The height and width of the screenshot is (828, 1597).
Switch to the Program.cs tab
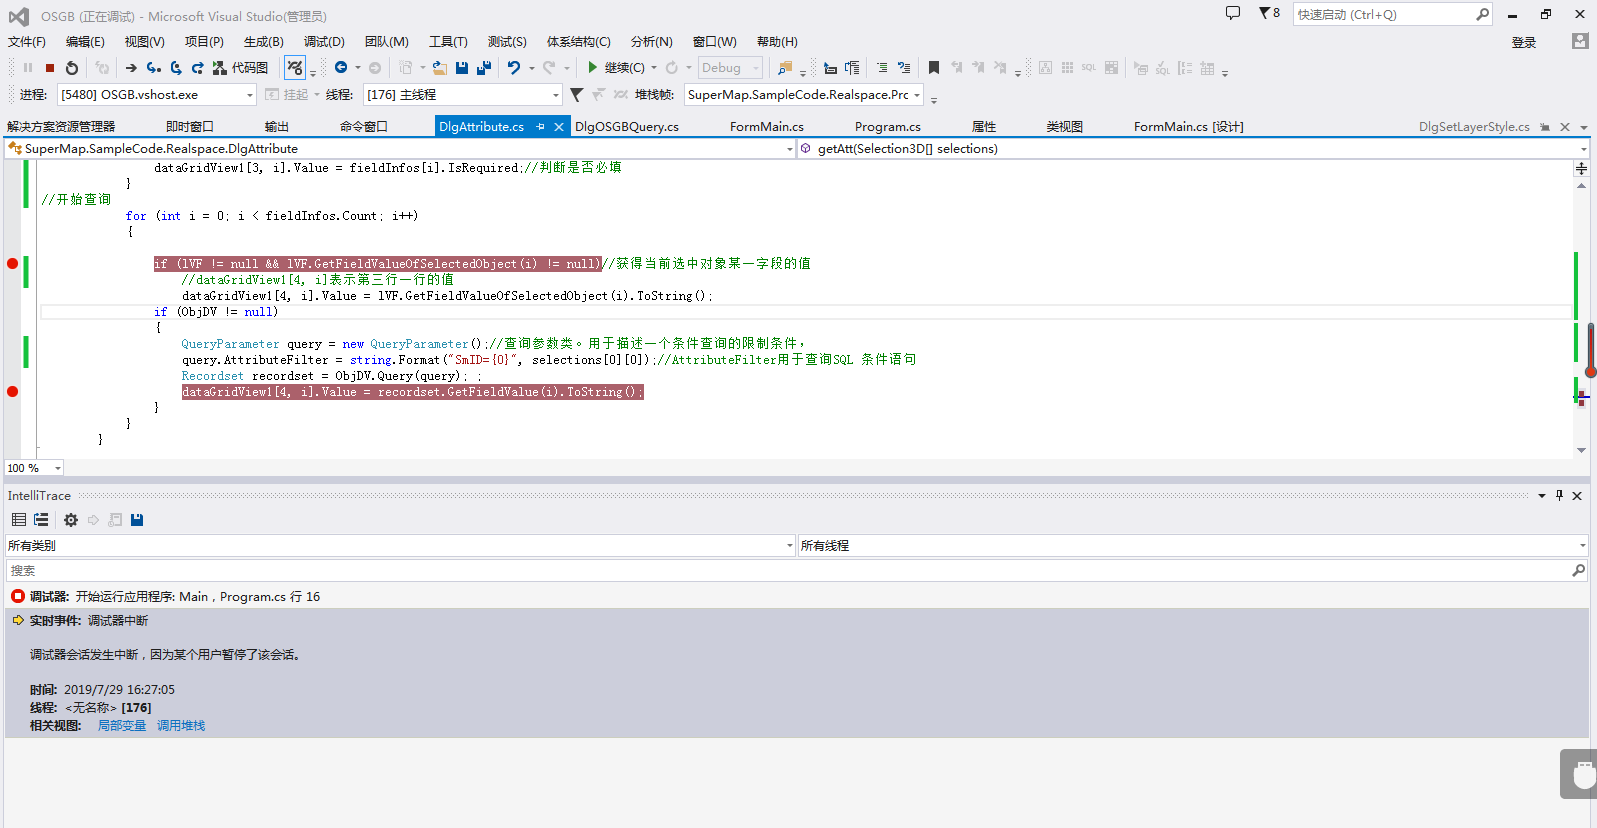[888, 127]
